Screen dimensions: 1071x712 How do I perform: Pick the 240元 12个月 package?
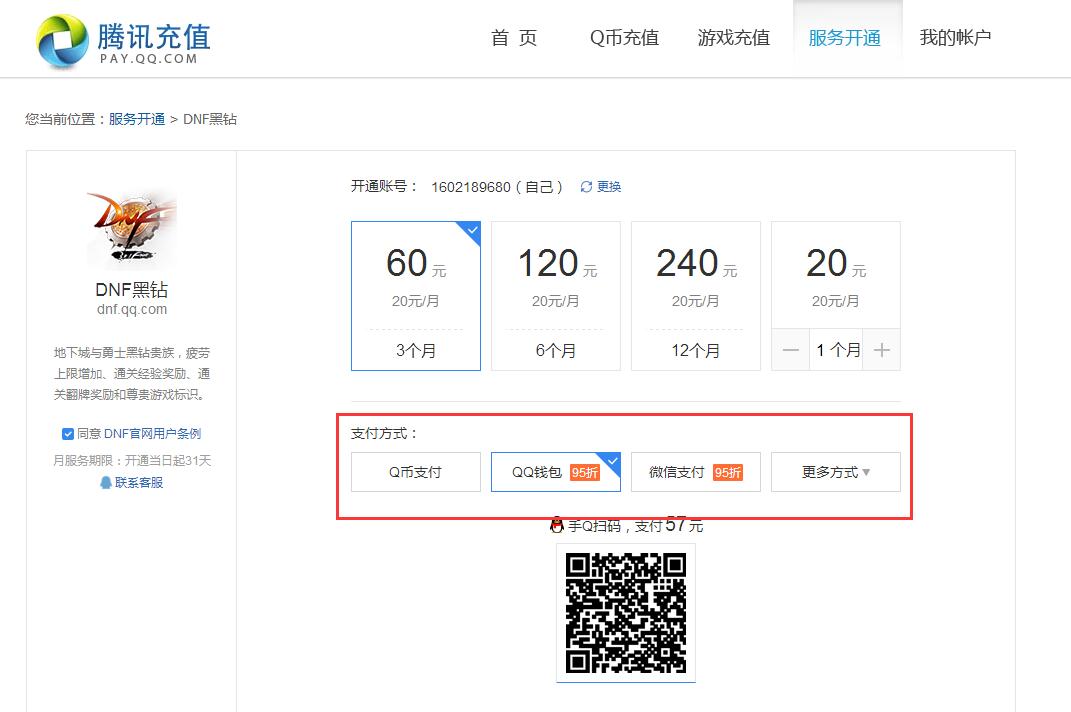pyautogui.click(x=696, y=296)
